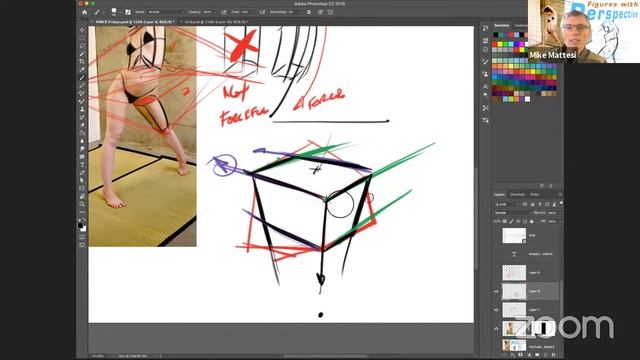Set the foreground color square
The width and height of the screenshot is (640, 360).
80,225
